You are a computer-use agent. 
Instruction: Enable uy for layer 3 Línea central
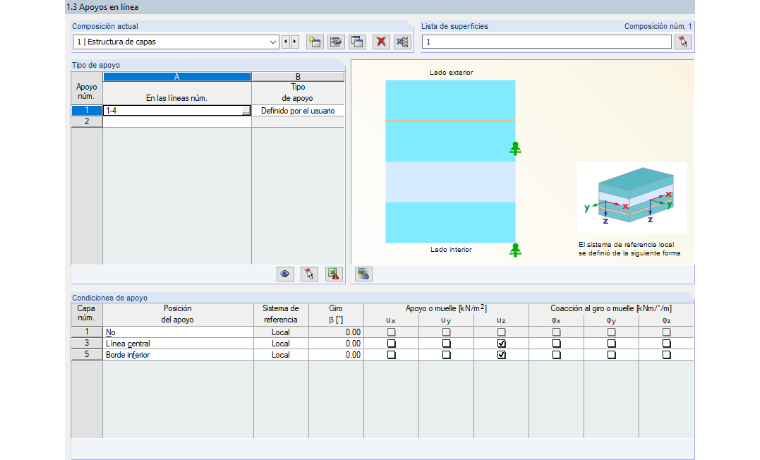coord(446,344)
